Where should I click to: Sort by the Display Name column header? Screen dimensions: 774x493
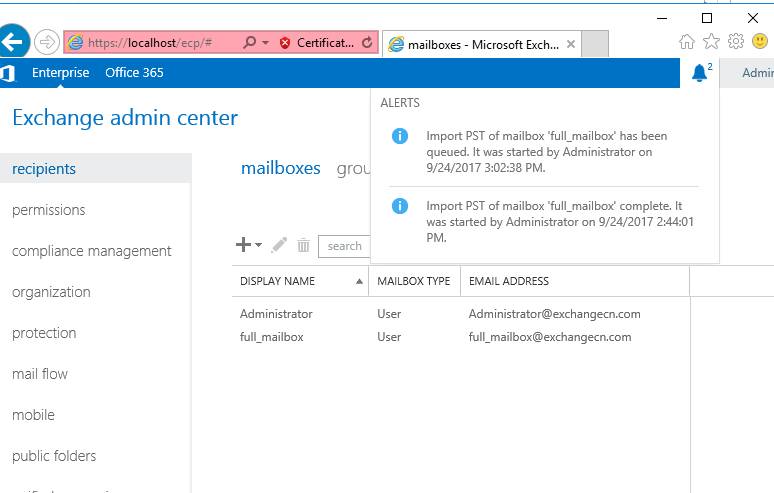tap(278, 281)
